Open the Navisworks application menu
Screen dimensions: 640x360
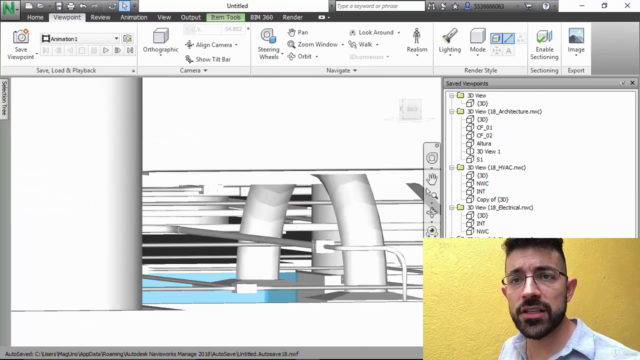(9, 9)
